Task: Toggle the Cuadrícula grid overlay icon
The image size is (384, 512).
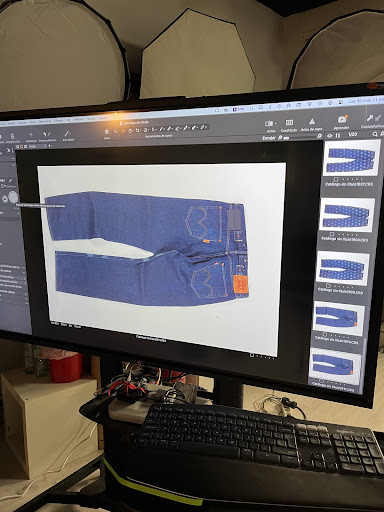Action: click(x=289, y=123)
